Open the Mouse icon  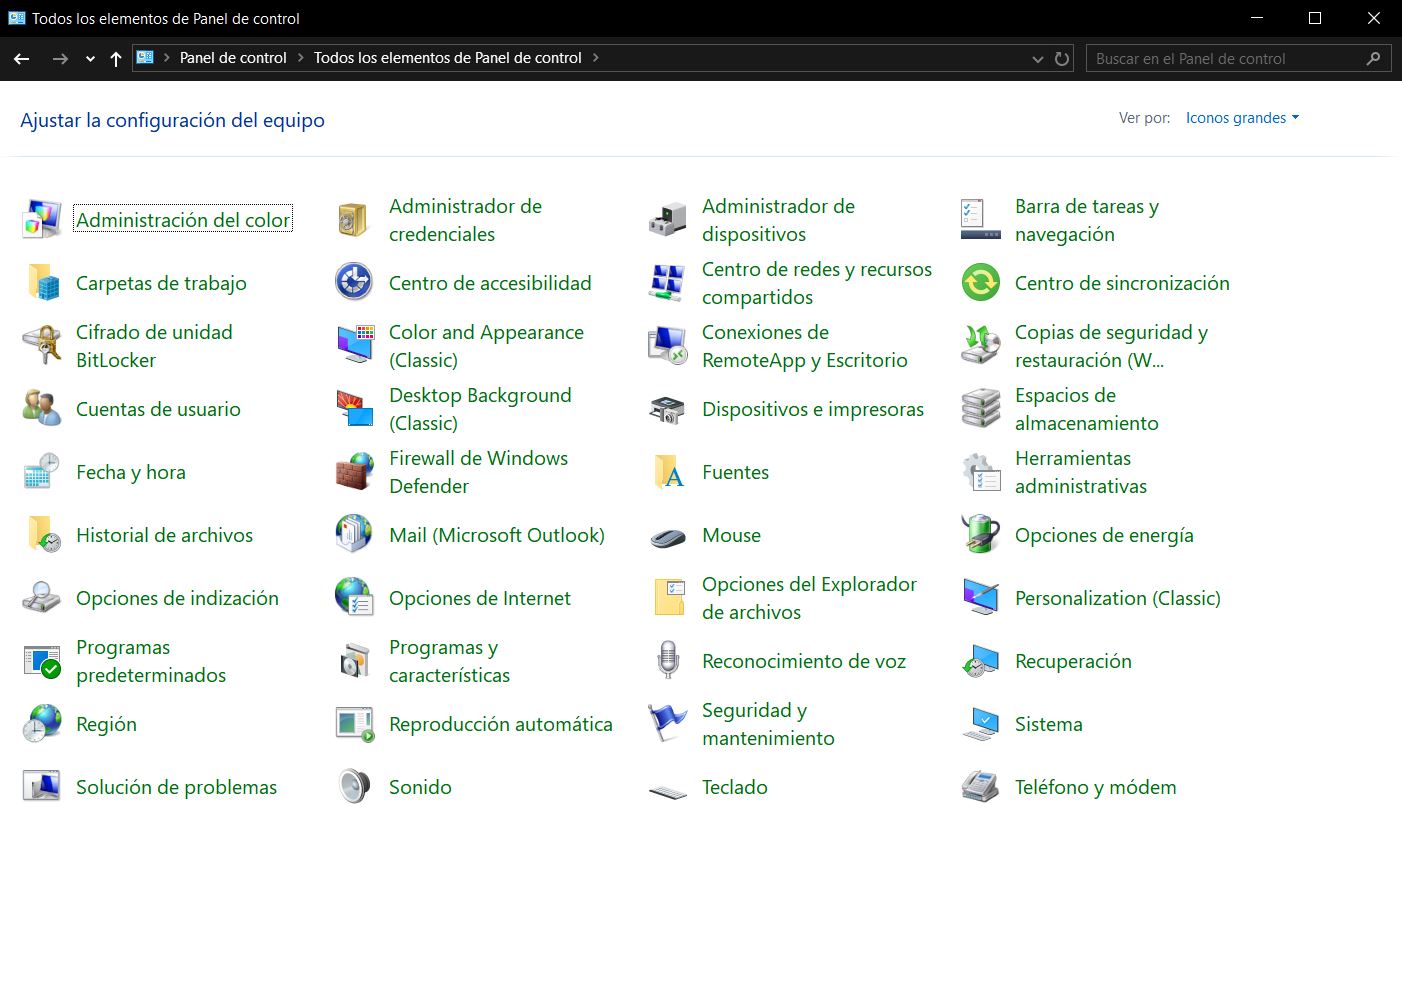tap(667, 536)
